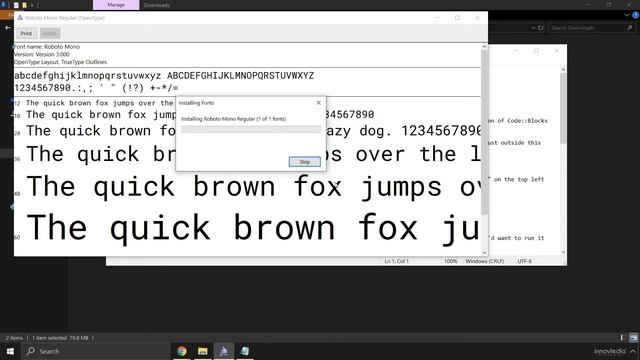The width and height of the screenshot is (640, 360).
Task: Minimize the Roboto Mono font viewer window
Action: [x=437, y=18]
